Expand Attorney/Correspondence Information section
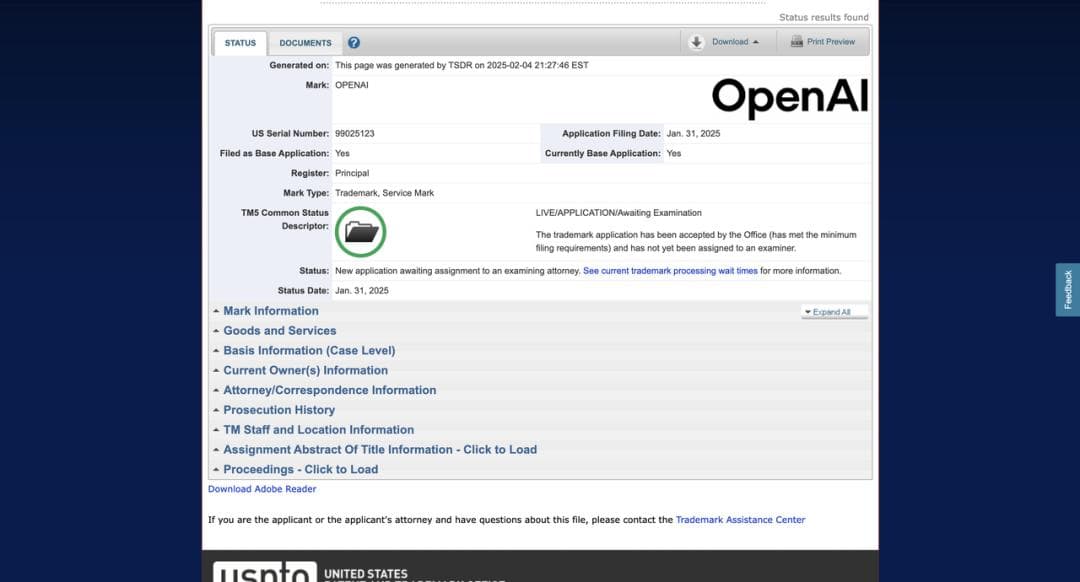 329,390
